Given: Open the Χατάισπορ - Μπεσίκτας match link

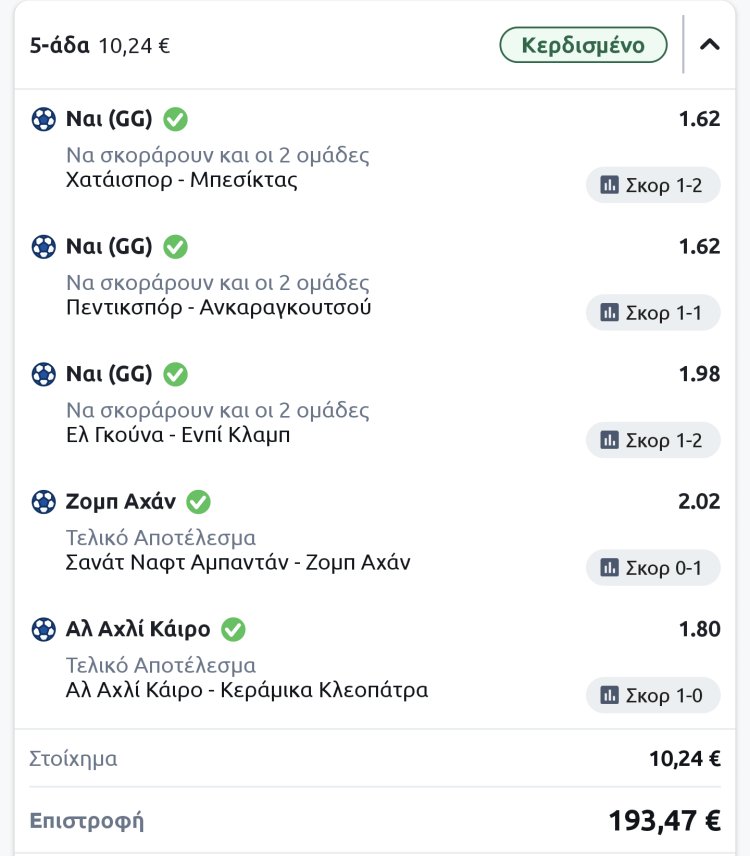Looking at the screenshot, I should [181, 181].
